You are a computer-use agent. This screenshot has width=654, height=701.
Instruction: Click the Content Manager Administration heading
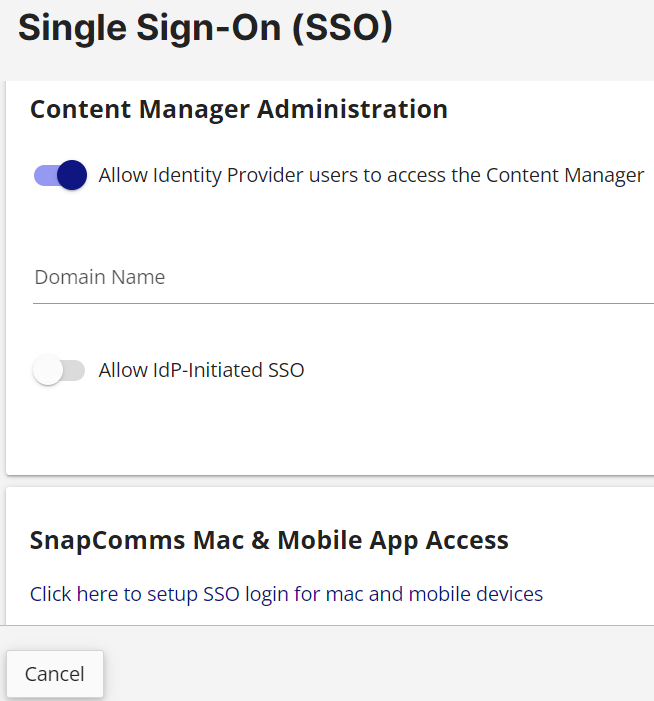pos(239,109)
